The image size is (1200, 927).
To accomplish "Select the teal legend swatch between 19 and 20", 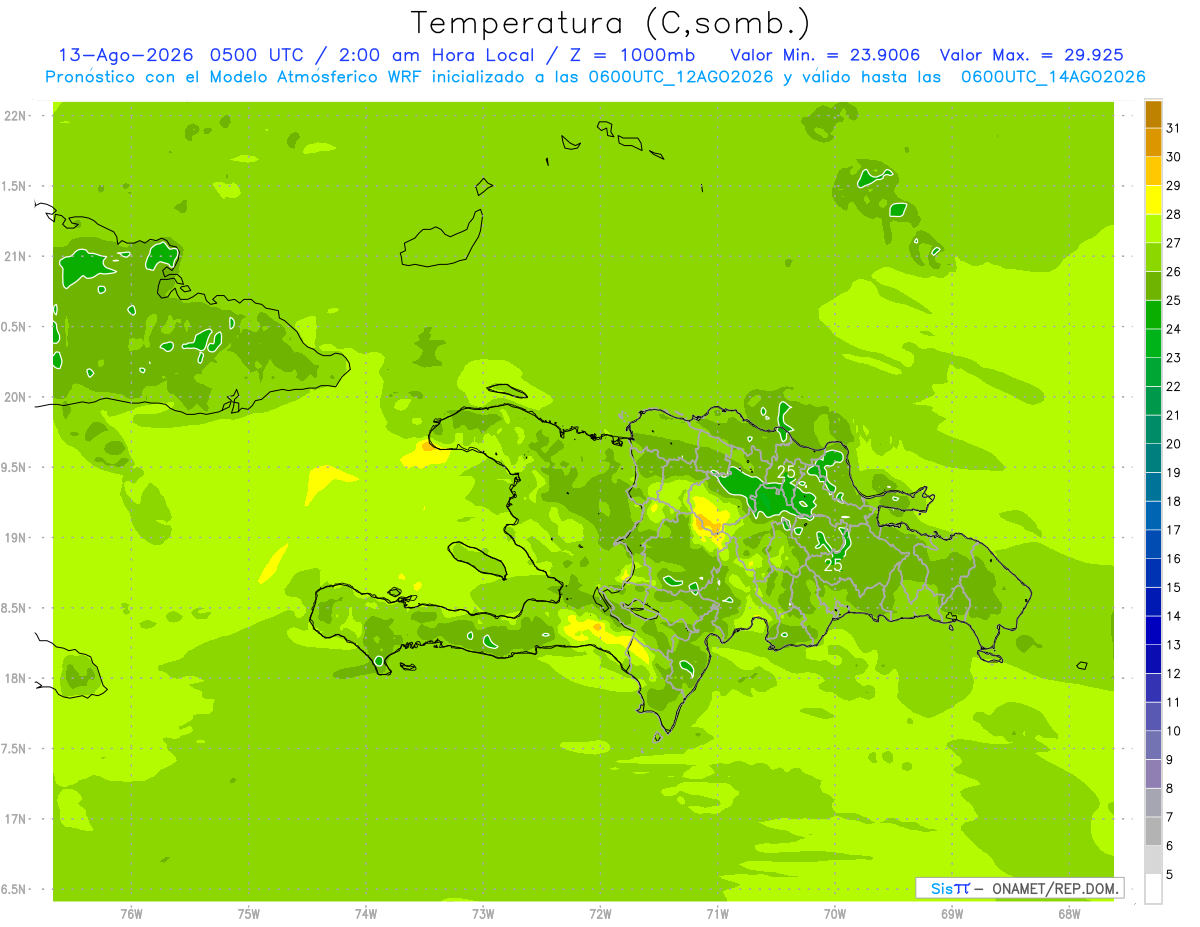I will (x=1153, y=458).
